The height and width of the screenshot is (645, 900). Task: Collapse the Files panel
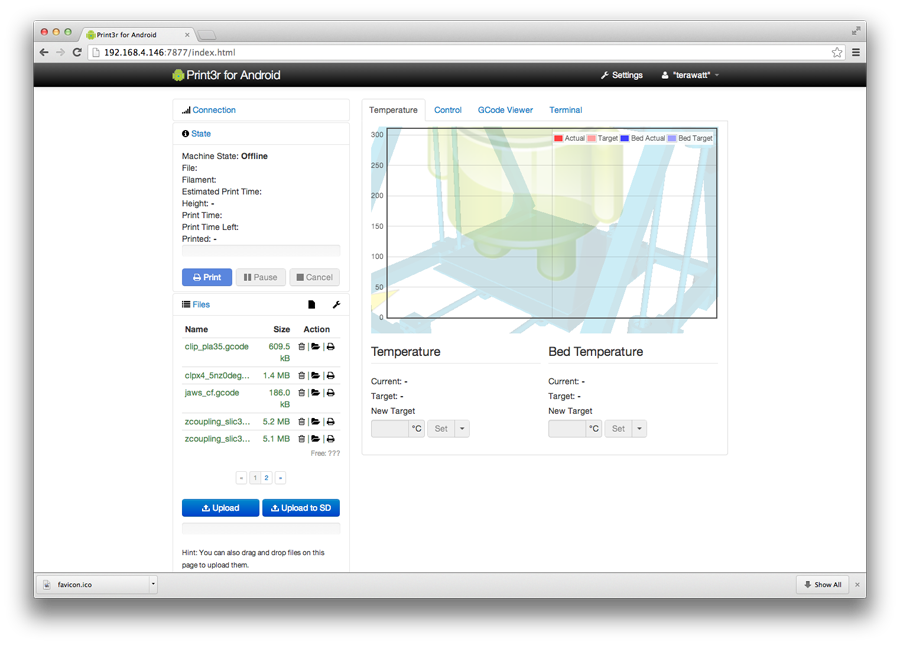coord(201,305)
